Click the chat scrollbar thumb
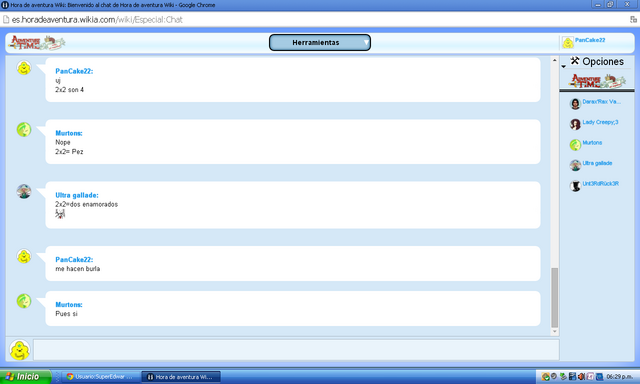 (554, 297)
